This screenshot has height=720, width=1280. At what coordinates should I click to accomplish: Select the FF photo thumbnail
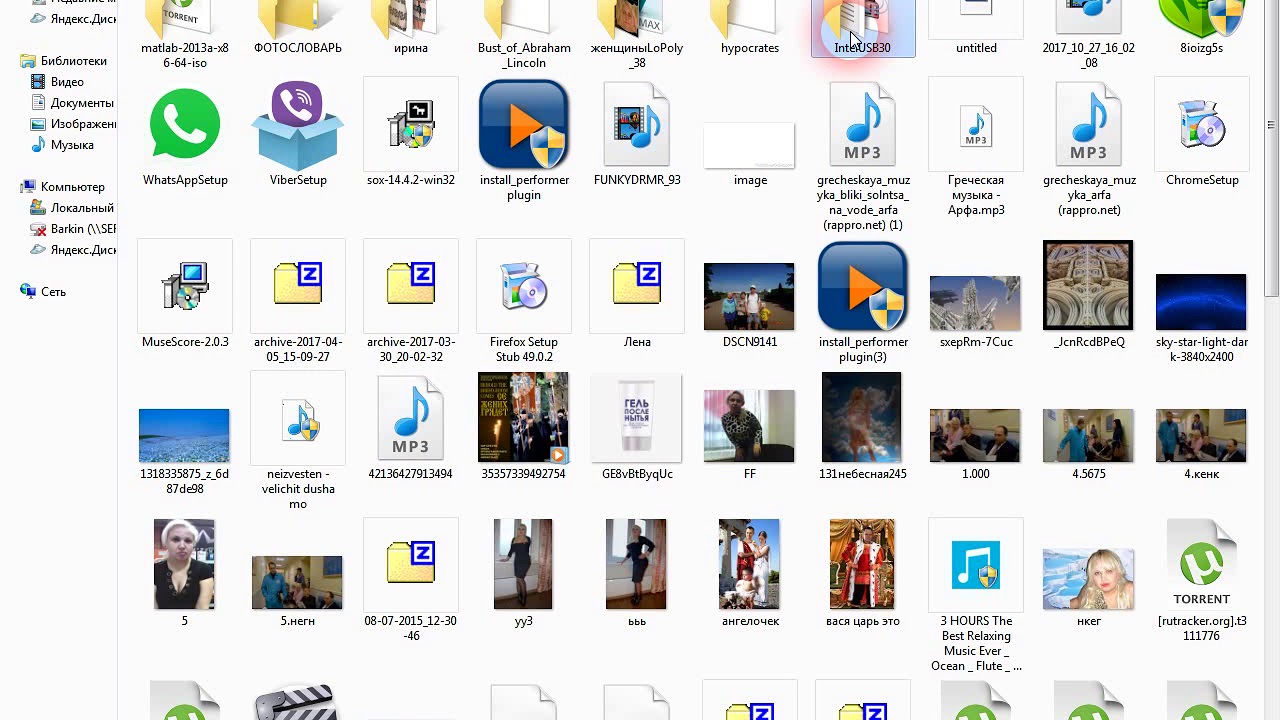(x=749, y=426)
